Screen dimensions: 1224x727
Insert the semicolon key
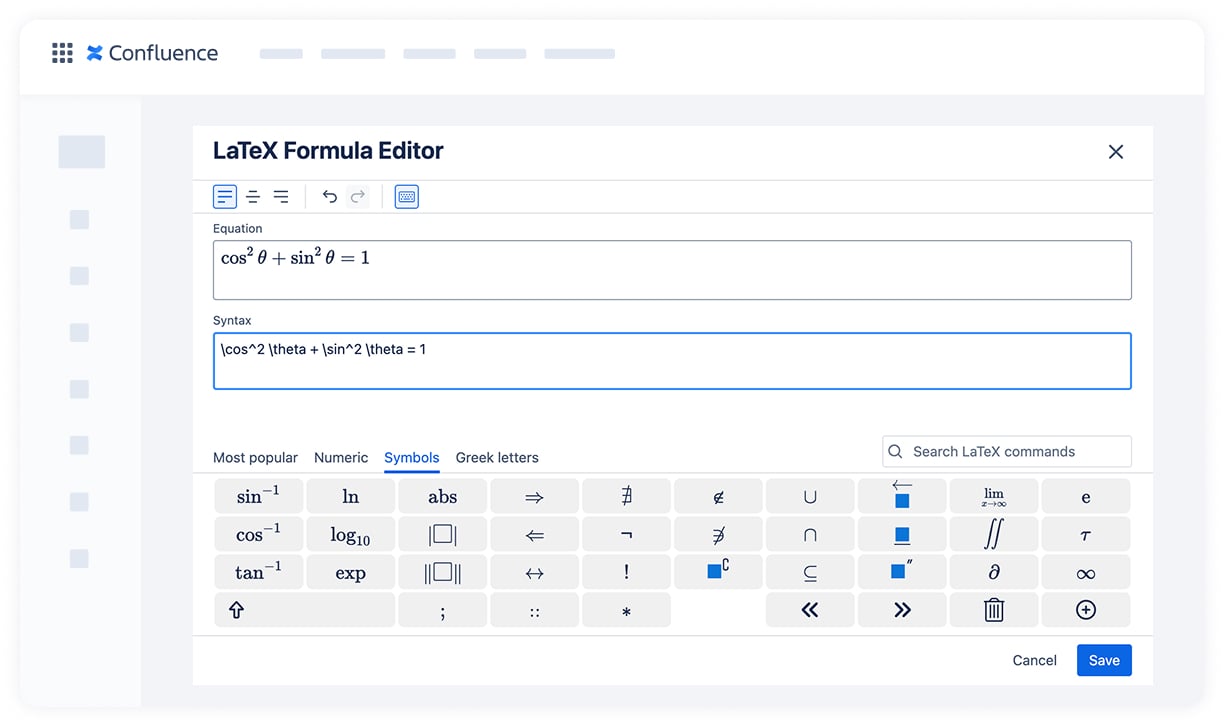click(442, 610)
